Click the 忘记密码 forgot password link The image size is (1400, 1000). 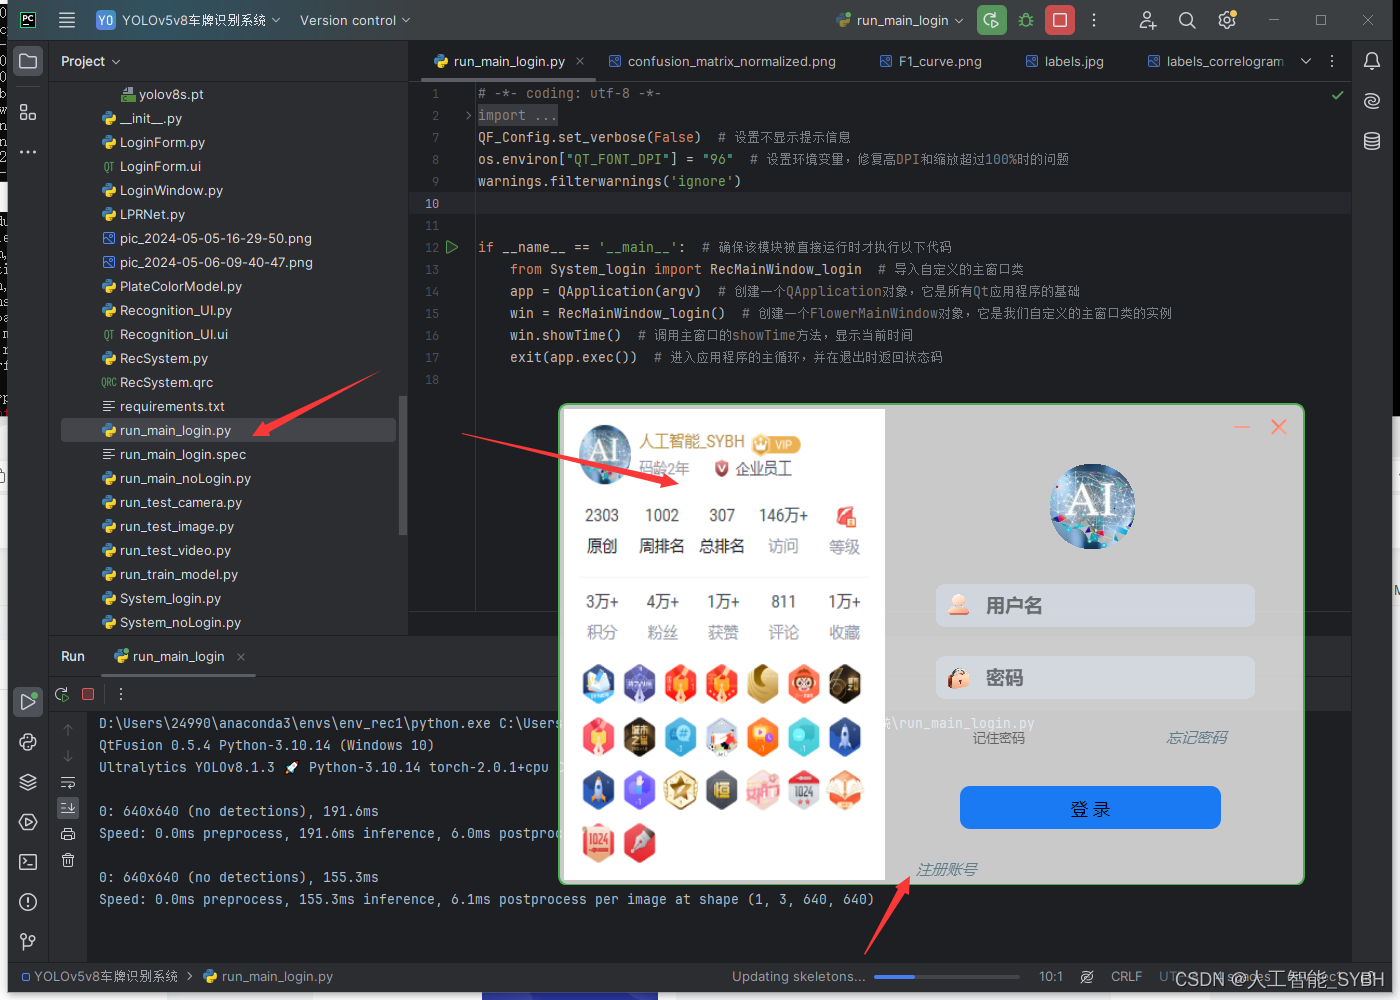click(x=1197, y=738)
